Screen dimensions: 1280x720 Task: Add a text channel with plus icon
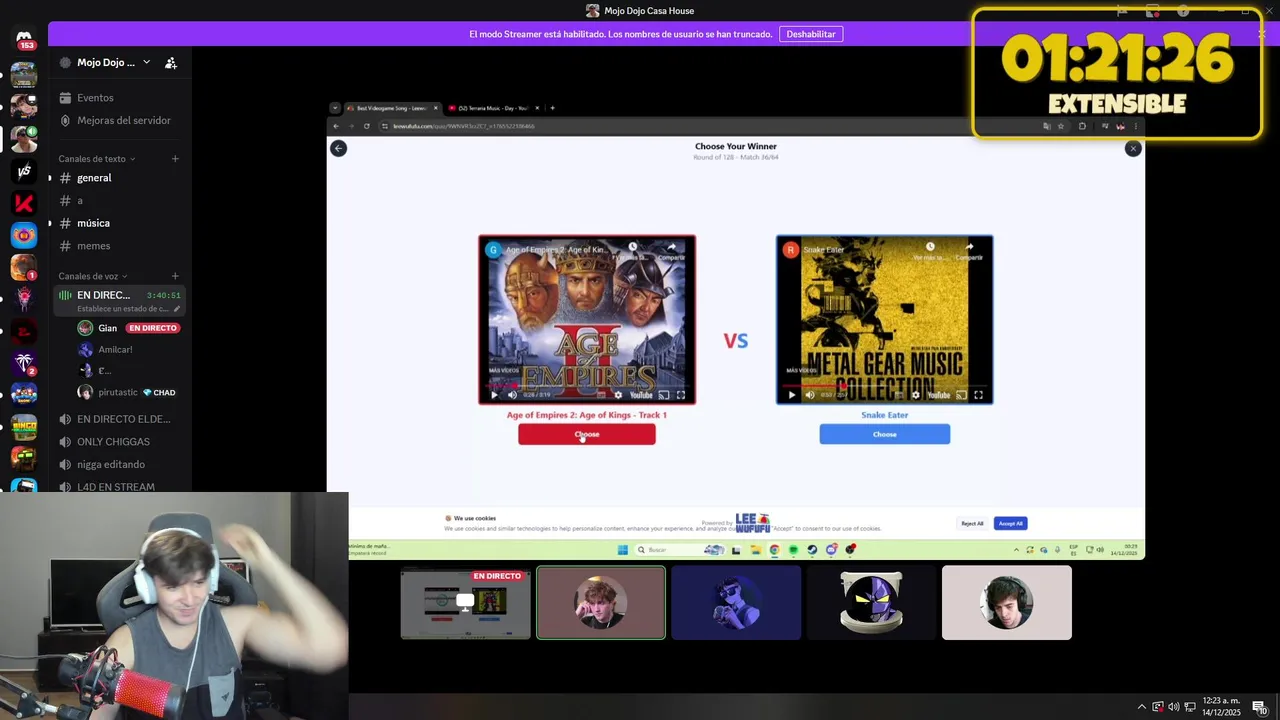tap(175, 158)
